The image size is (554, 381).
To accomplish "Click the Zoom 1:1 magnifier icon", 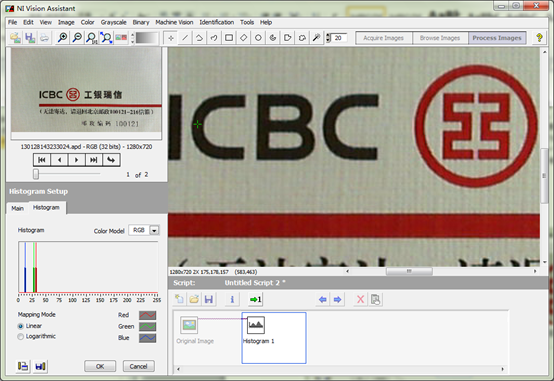I will [92, 37].
